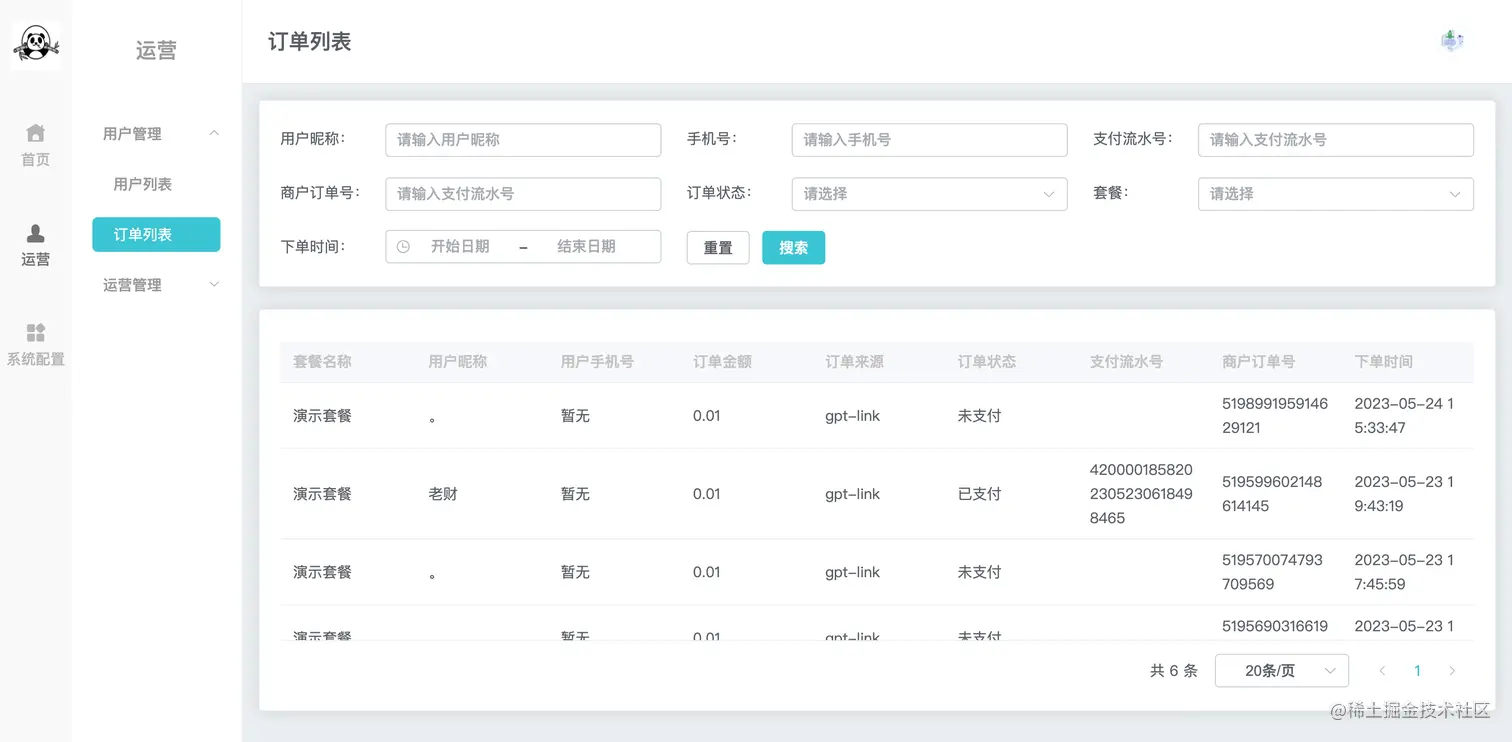The width and height of the screenshot is (1512, 742).
Task: Click user nickname 老财 in table
Action: point(443,494)
